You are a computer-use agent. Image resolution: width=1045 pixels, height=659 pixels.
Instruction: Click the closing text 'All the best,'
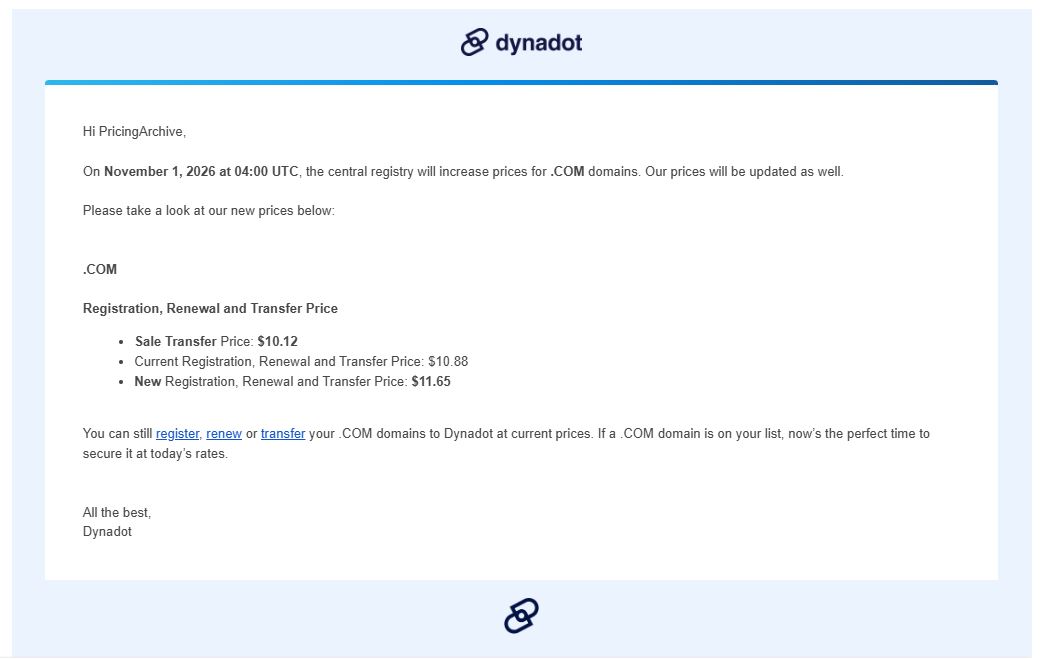tap(117, 512)
